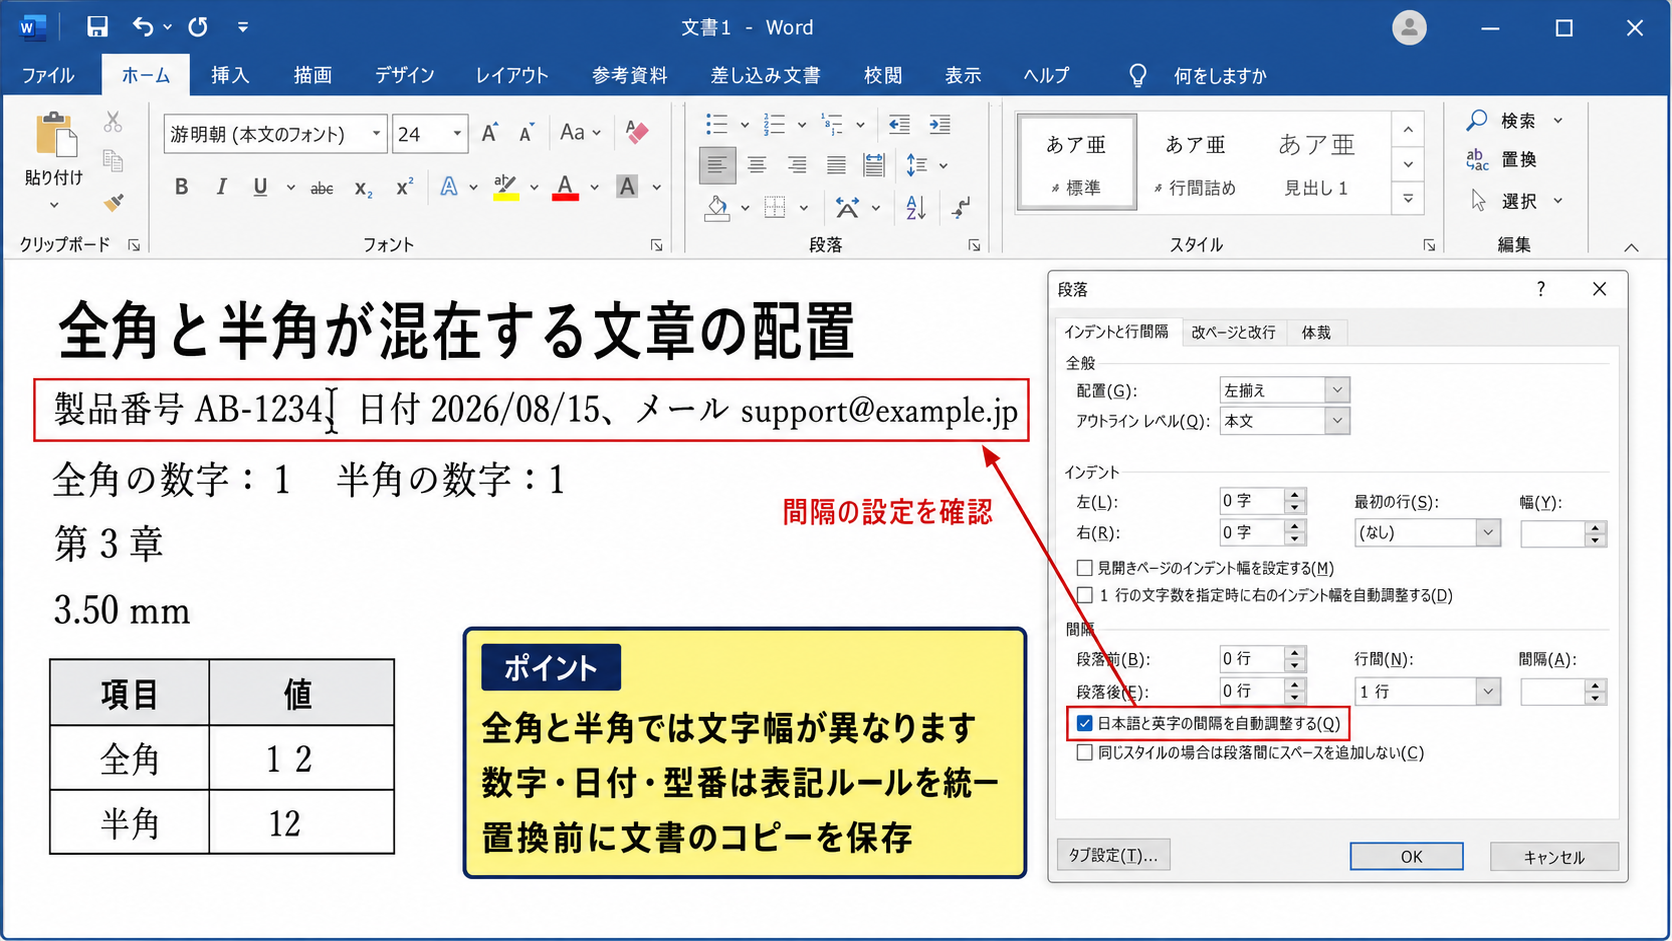The height and width of the screenshot is (941, 1672).
Task: Click the Paste (貼り付け) clipboard icon
Action: click(x=56, y=135)
